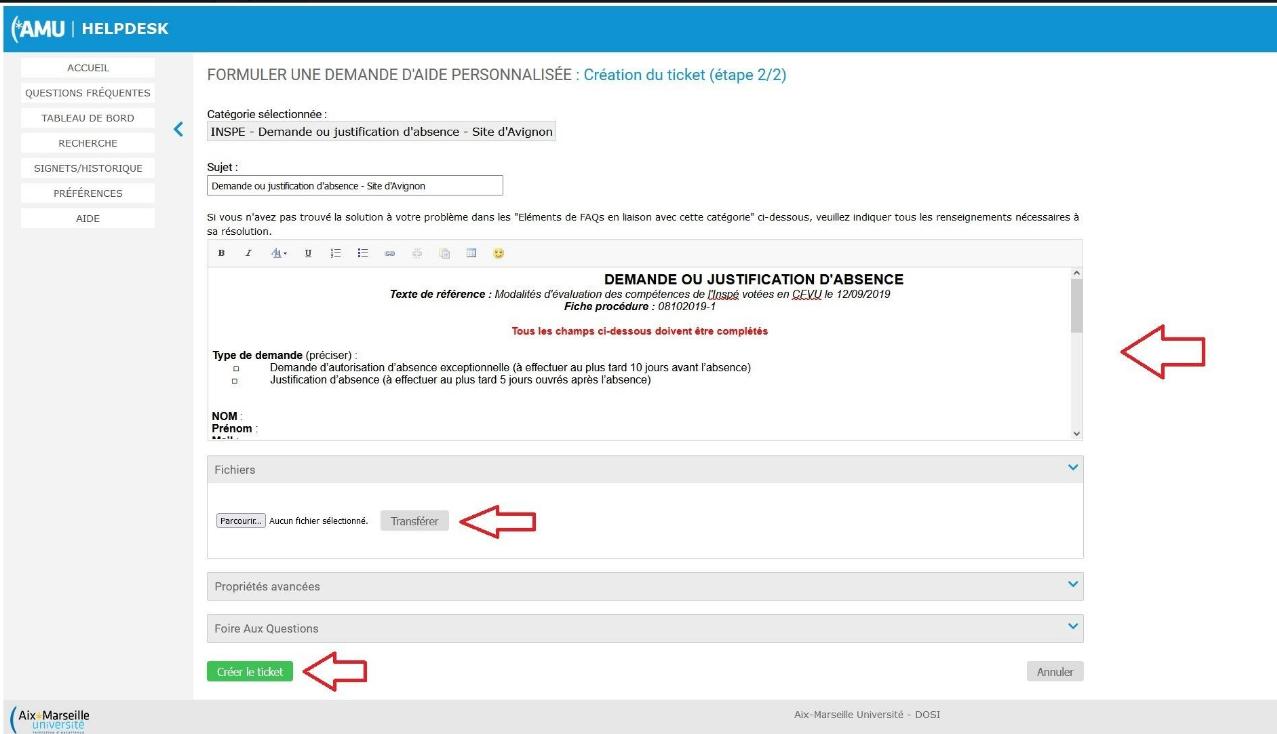Click the green Créer le ticket button
1277x734 pixels.
(x=250, y=672)
